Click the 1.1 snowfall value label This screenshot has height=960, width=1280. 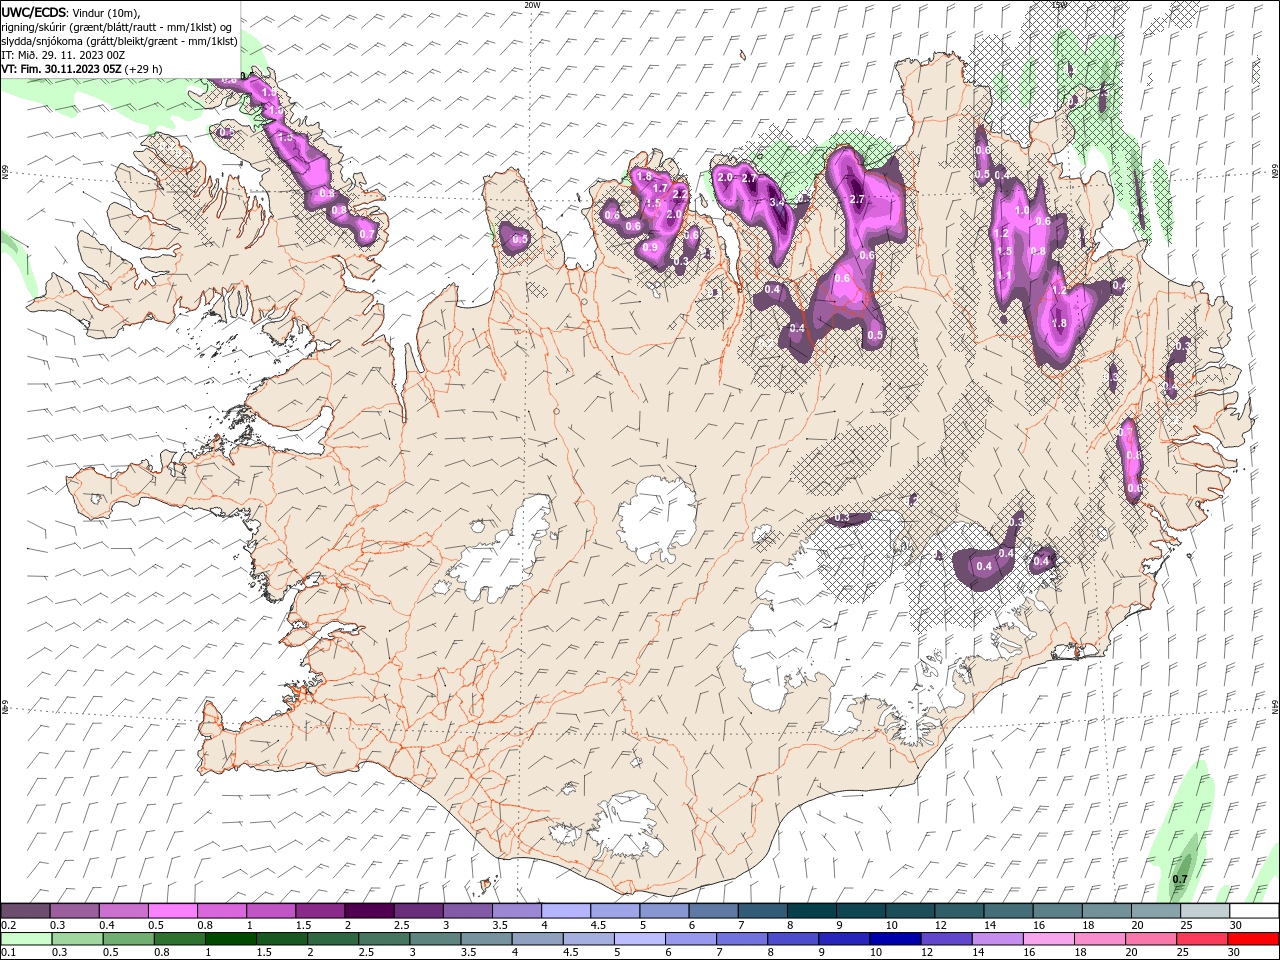(x=1004, y=276)
